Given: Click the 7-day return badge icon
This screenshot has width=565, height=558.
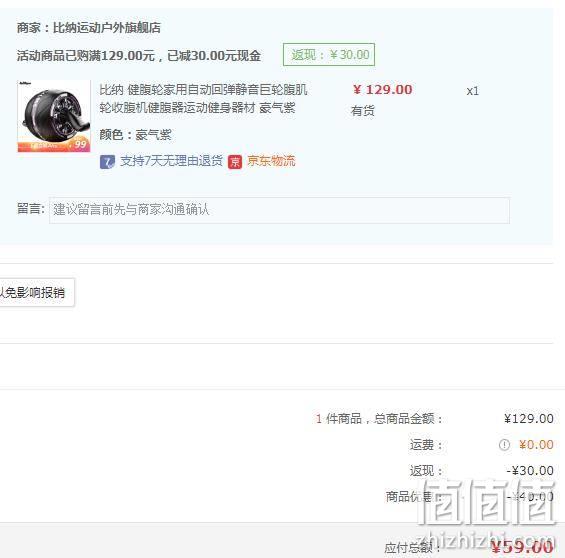Looking at the screenshot, I should click(x=107, y=162).
